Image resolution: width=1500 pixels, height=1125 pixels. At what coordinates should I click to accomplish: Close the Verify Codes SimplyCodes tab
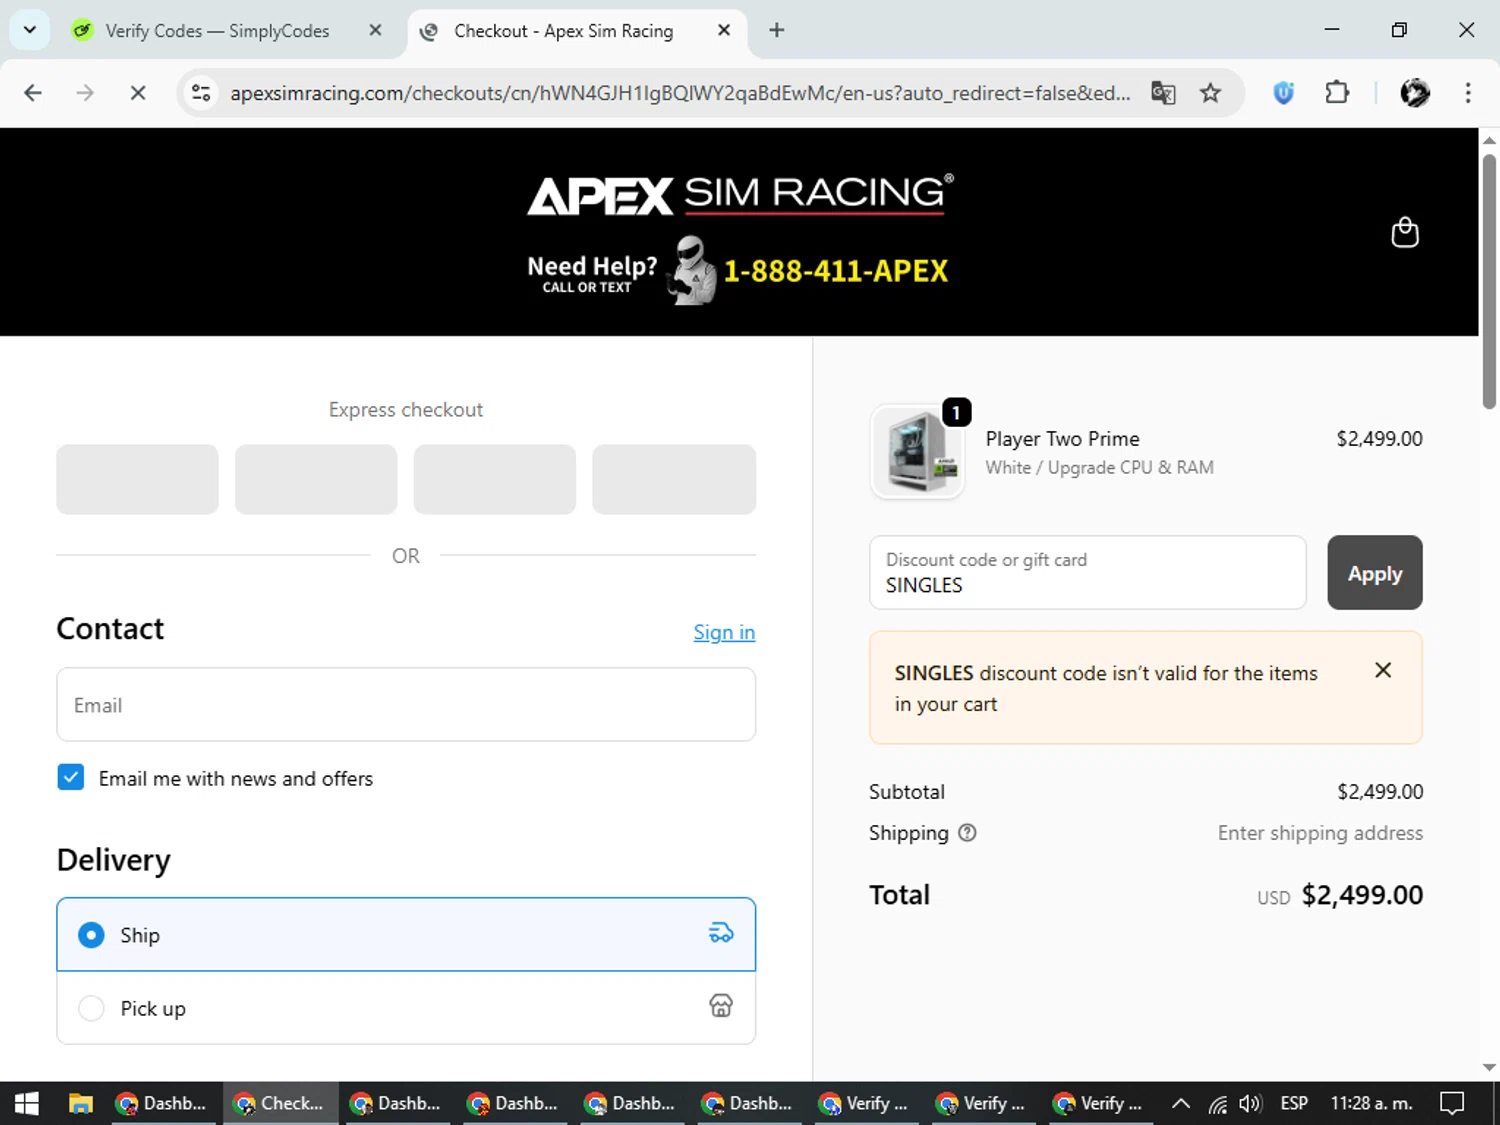pos(375,30)
